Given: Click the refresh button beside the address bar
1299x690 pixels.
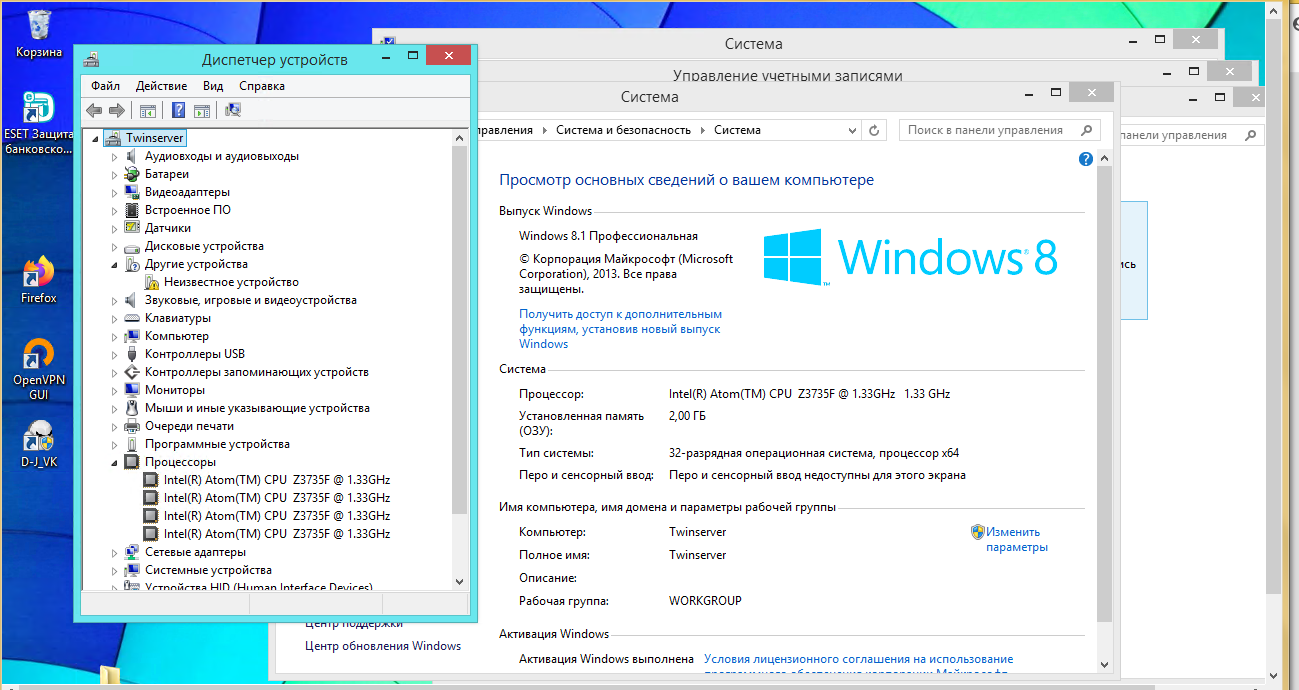Looking at the screenshot, I should click(874, 130).
